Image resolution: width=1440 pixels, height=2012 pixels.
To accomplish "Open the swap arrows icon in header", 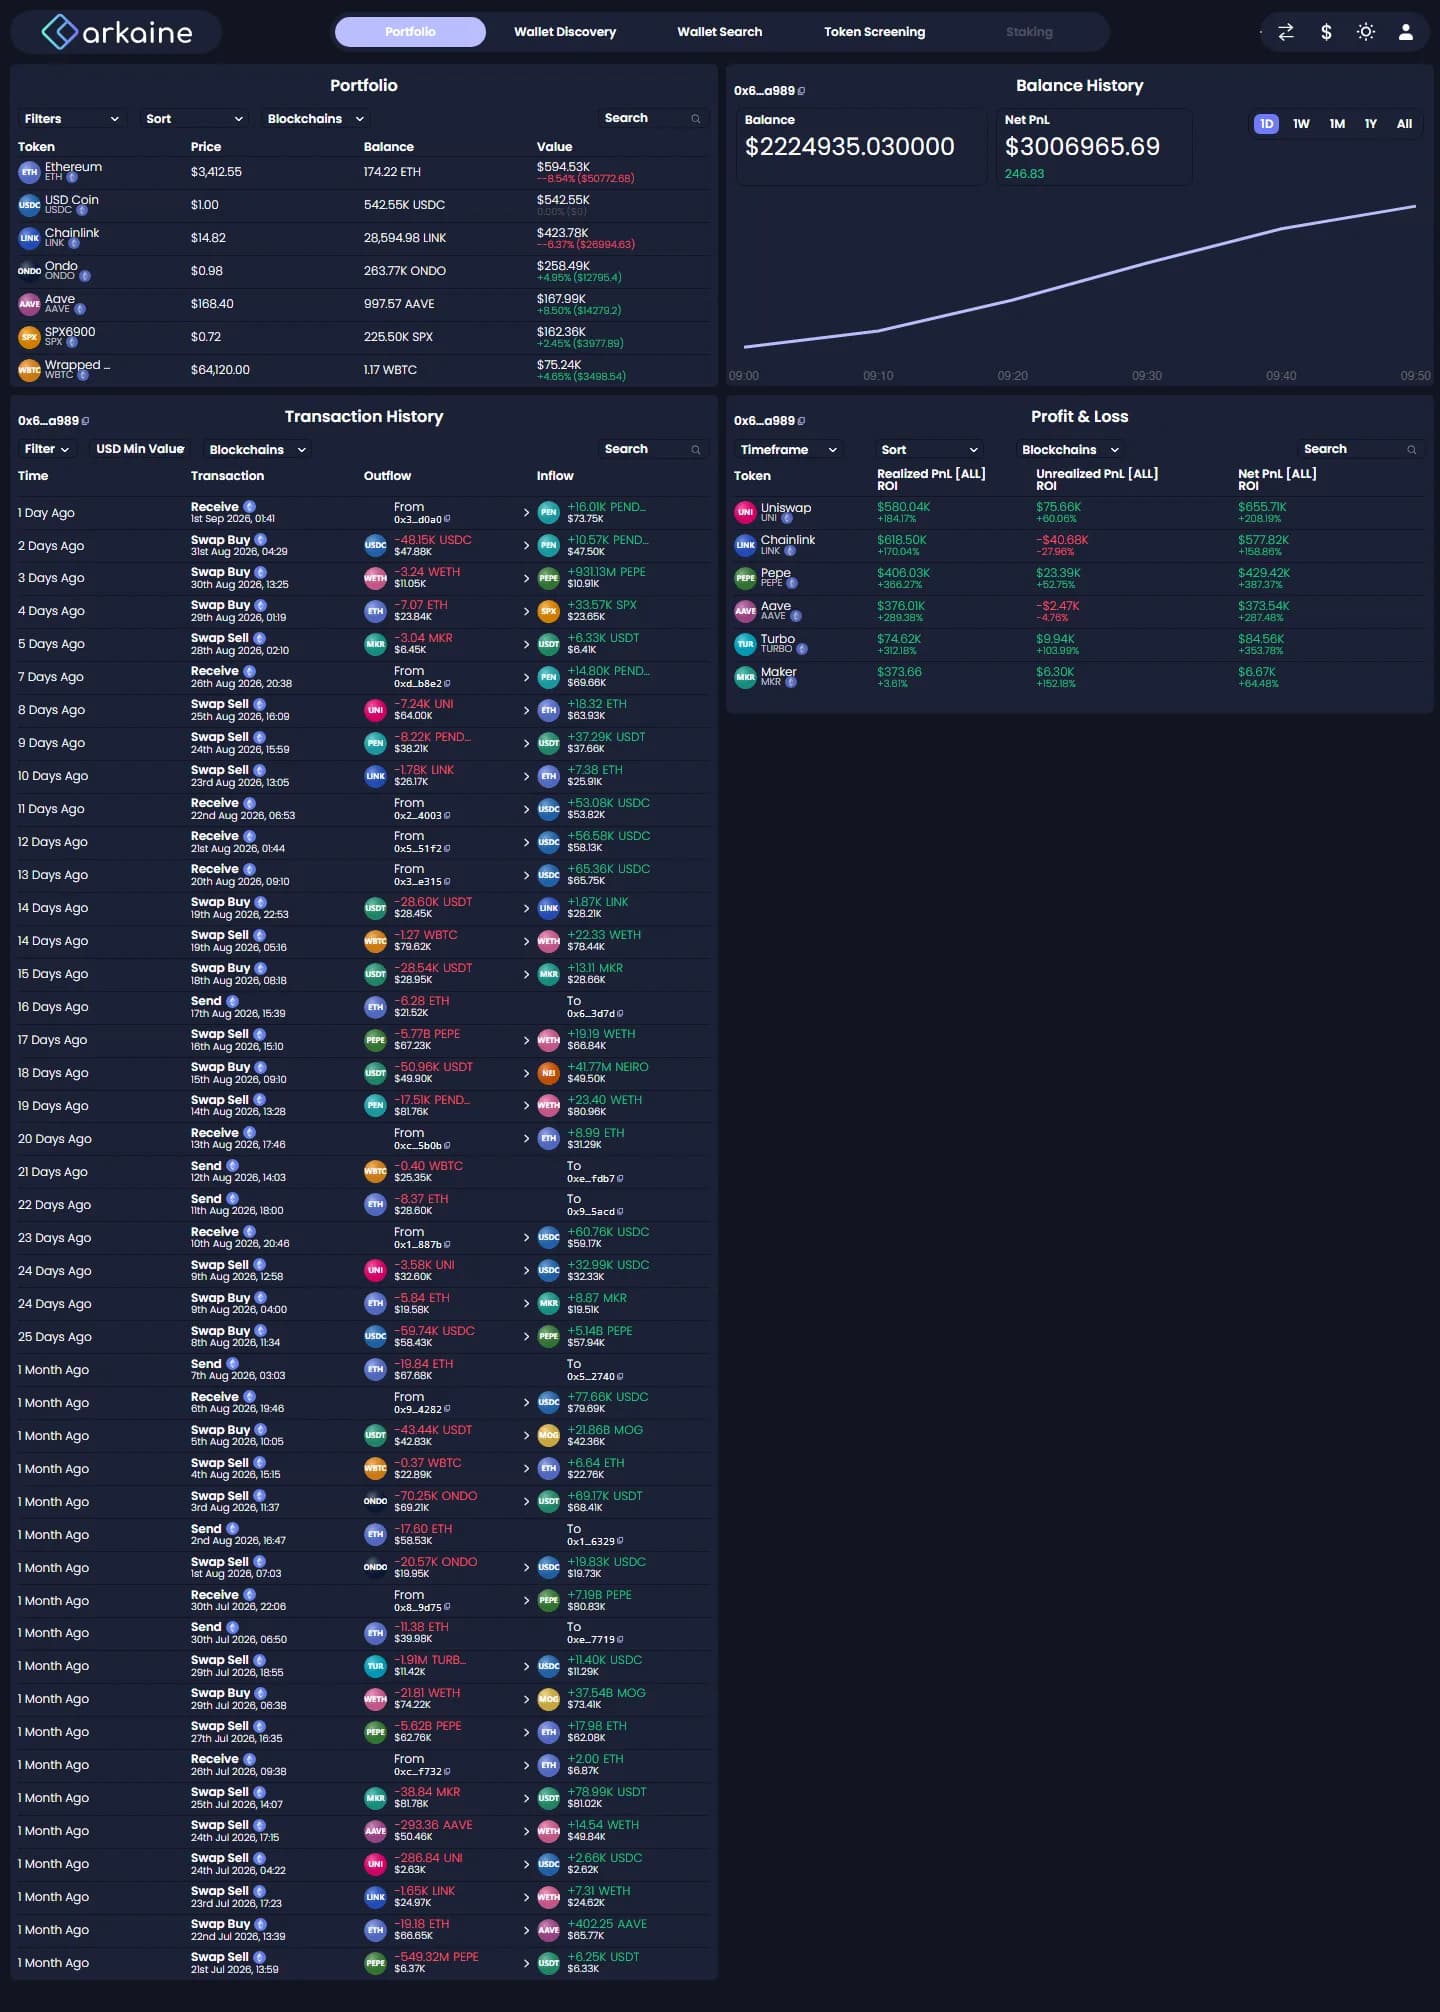I will 1286,32.
